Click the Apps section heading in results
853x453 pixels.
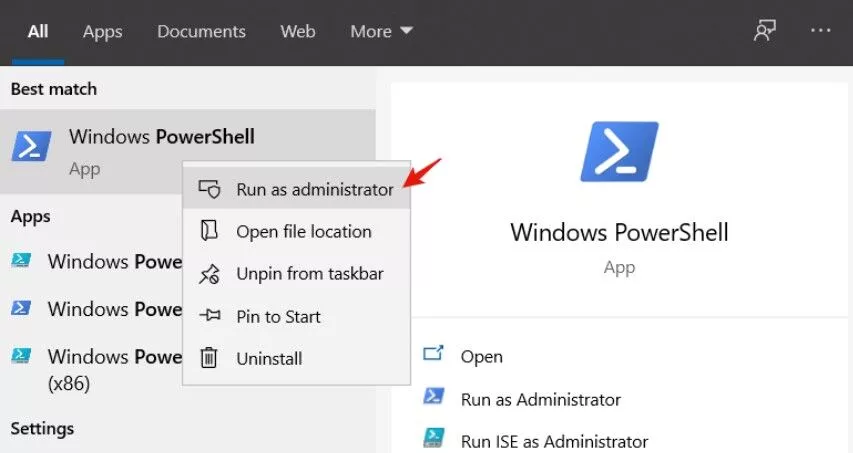coord(30,216)
